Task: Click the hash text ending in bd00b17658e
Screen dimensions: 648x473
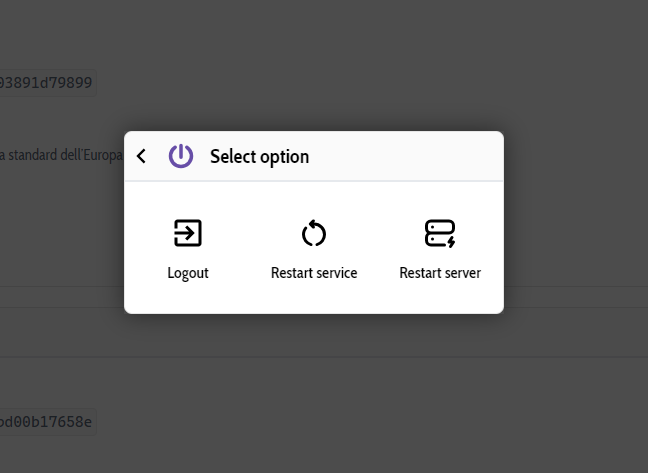Action: (47, 422)
